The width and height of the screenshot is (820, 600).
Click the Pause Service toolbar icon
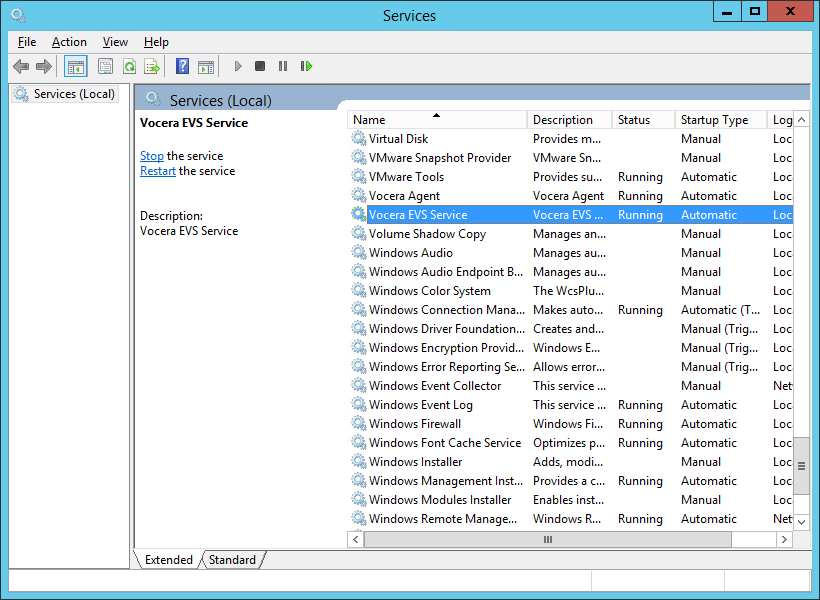point(283,67)
